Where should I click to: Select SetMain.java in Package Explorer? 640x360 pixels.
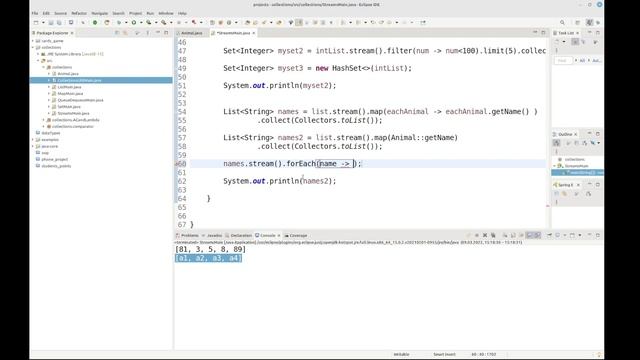pos(69,107)
